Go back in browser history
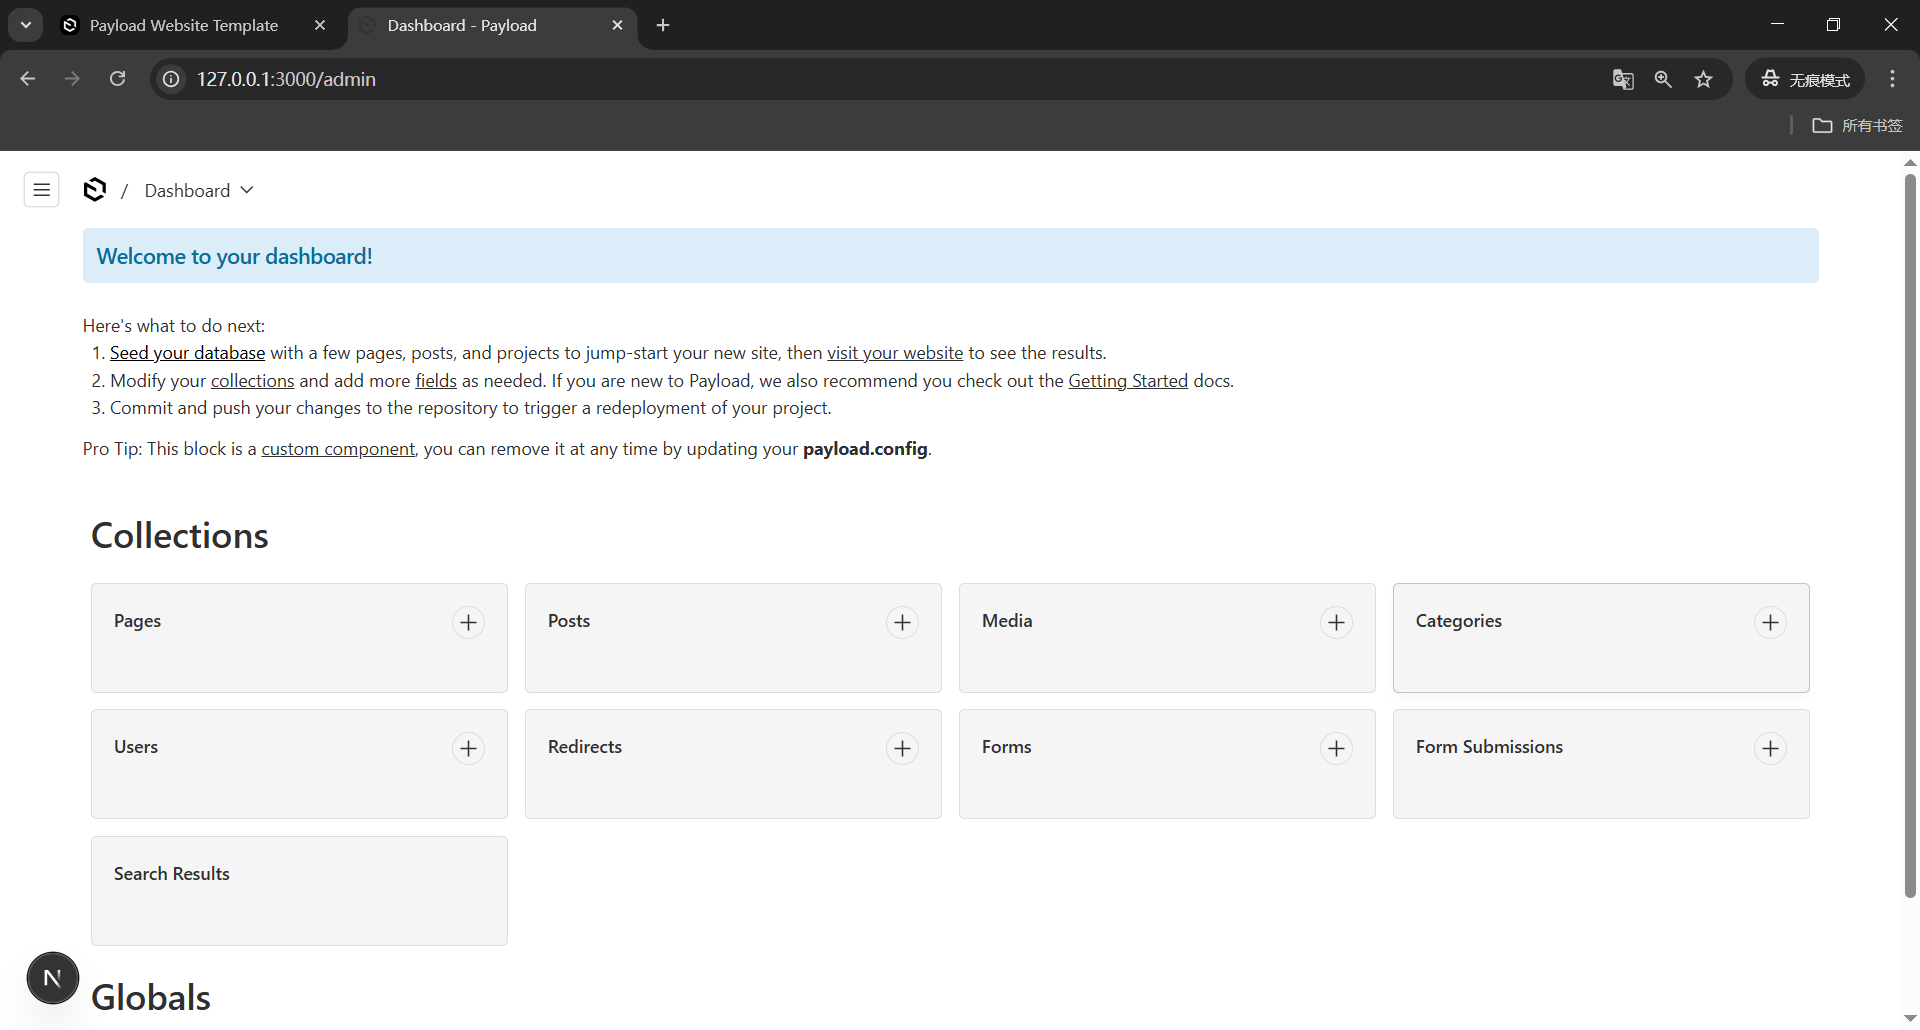The image size is (1920, 1030). click(28, 79)
